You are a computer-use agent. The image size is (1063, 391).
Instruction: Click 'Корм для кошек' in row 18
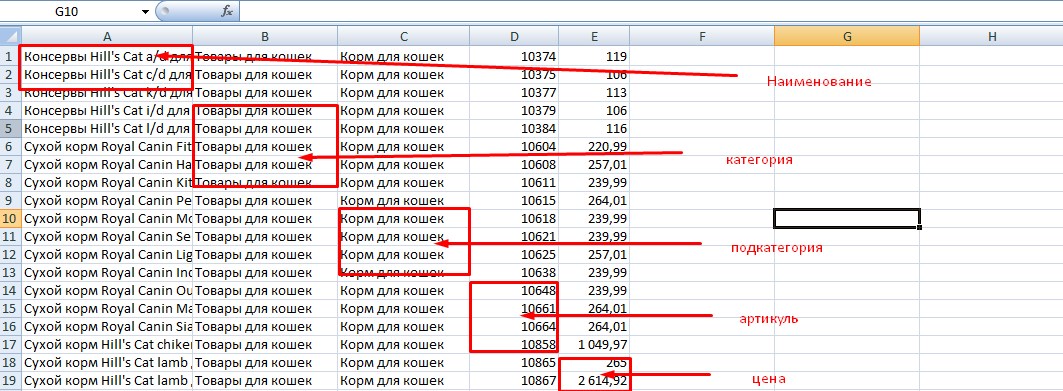[404, 362]
